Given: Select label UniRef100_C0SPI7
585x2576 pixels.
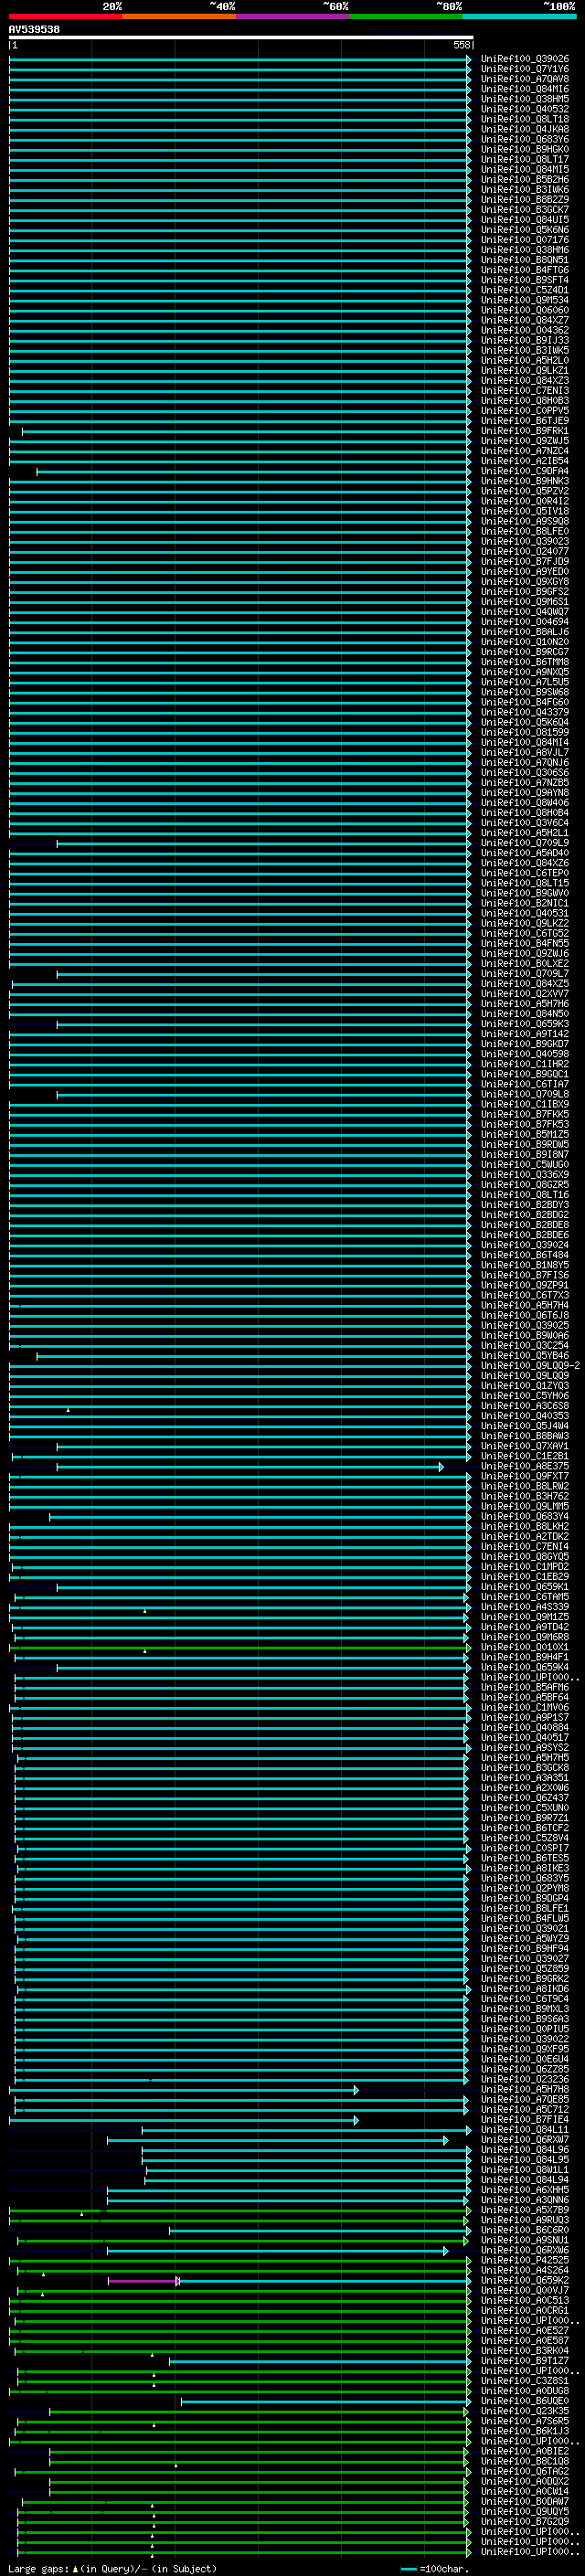Looking at the screenshot, I should pos(525,1849).
